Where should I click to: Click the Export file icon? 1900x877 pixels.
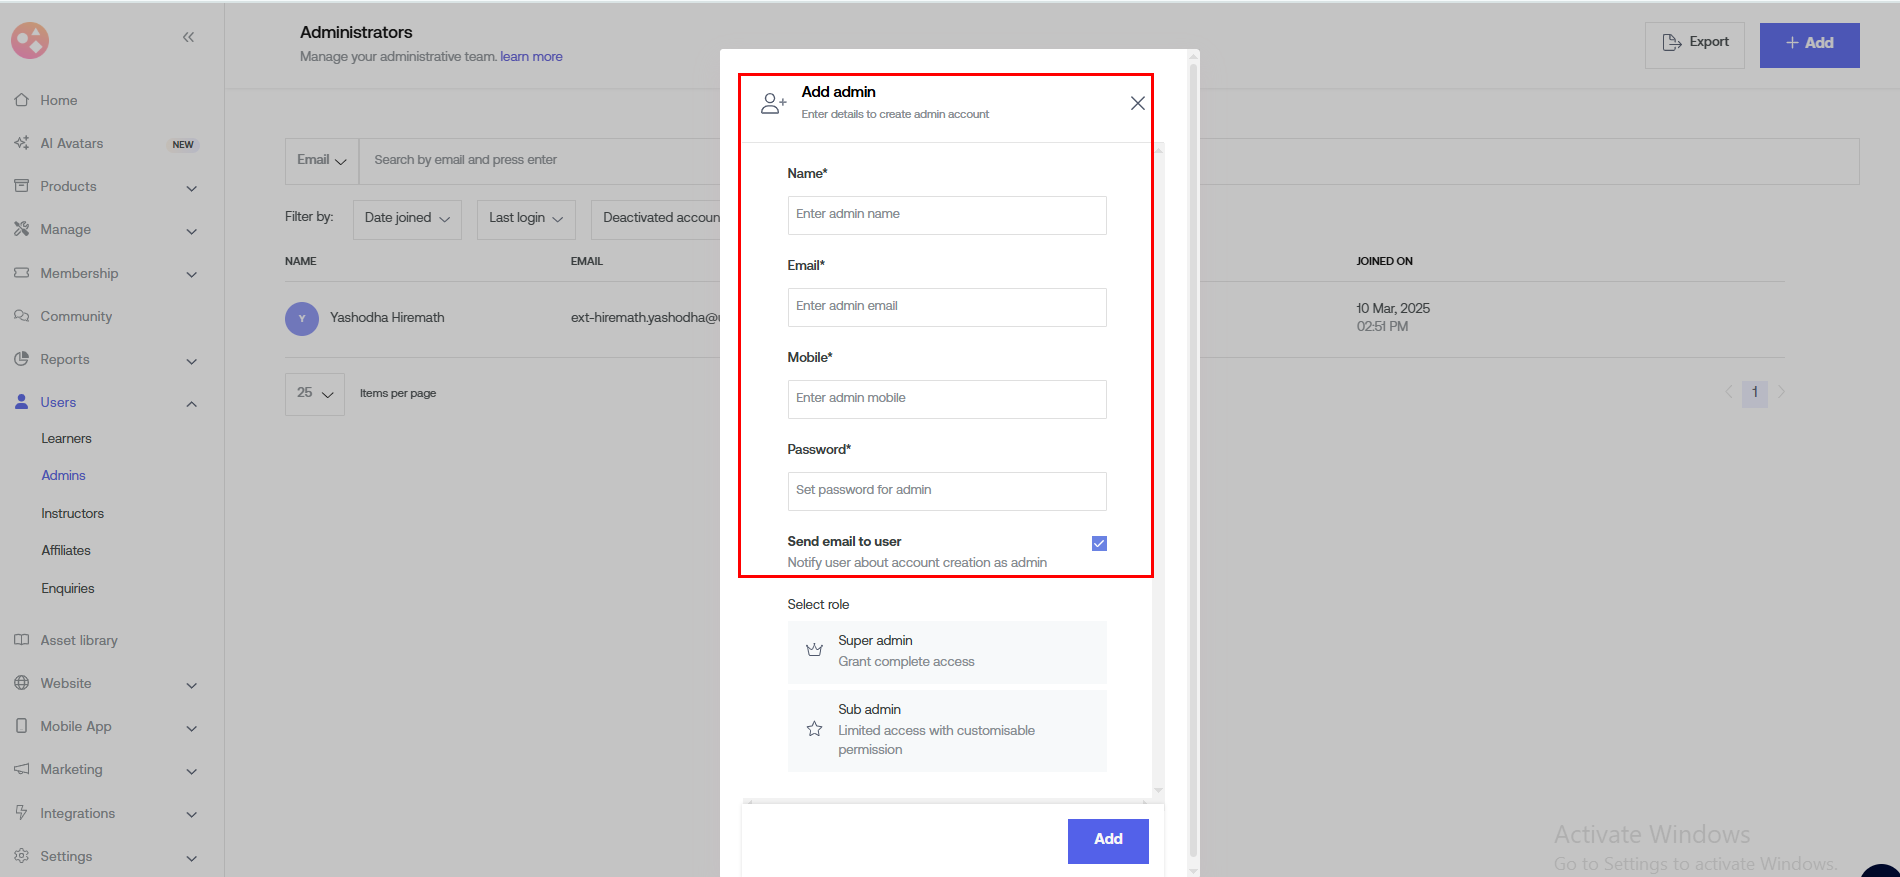coord(1671,42)
